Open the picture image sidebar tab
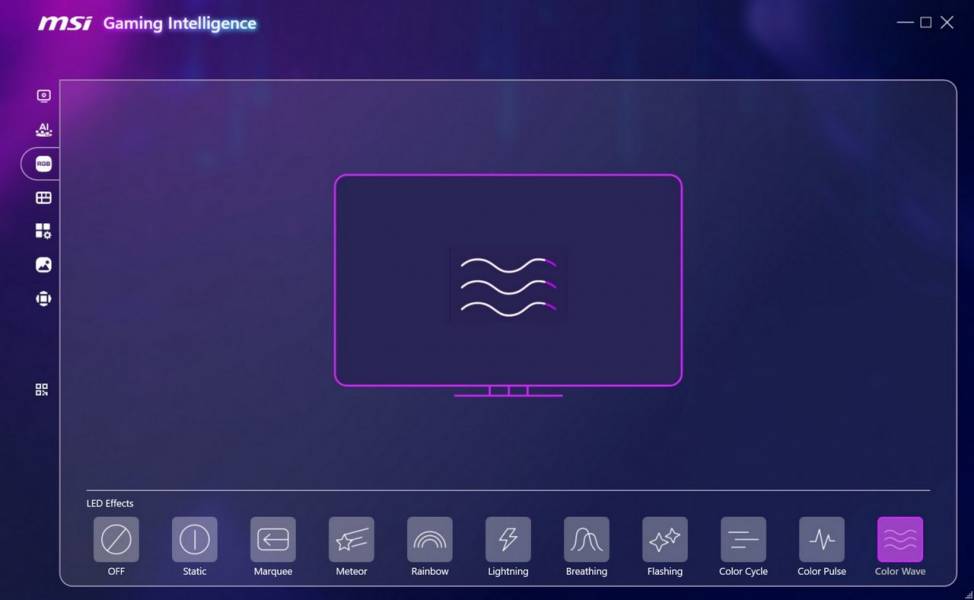The height and width of the screenshot is (600, 974). pos(43,265)
